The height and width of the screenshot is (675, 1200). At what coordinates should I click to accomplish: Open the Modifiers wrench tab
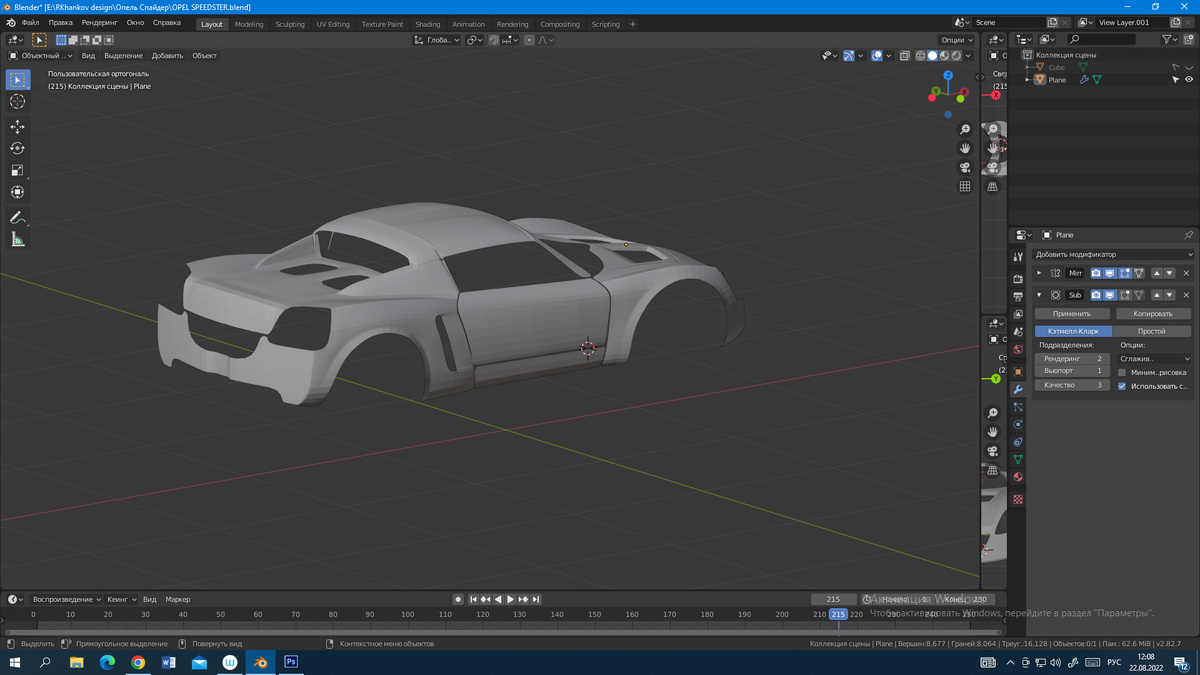[1018, 390]
